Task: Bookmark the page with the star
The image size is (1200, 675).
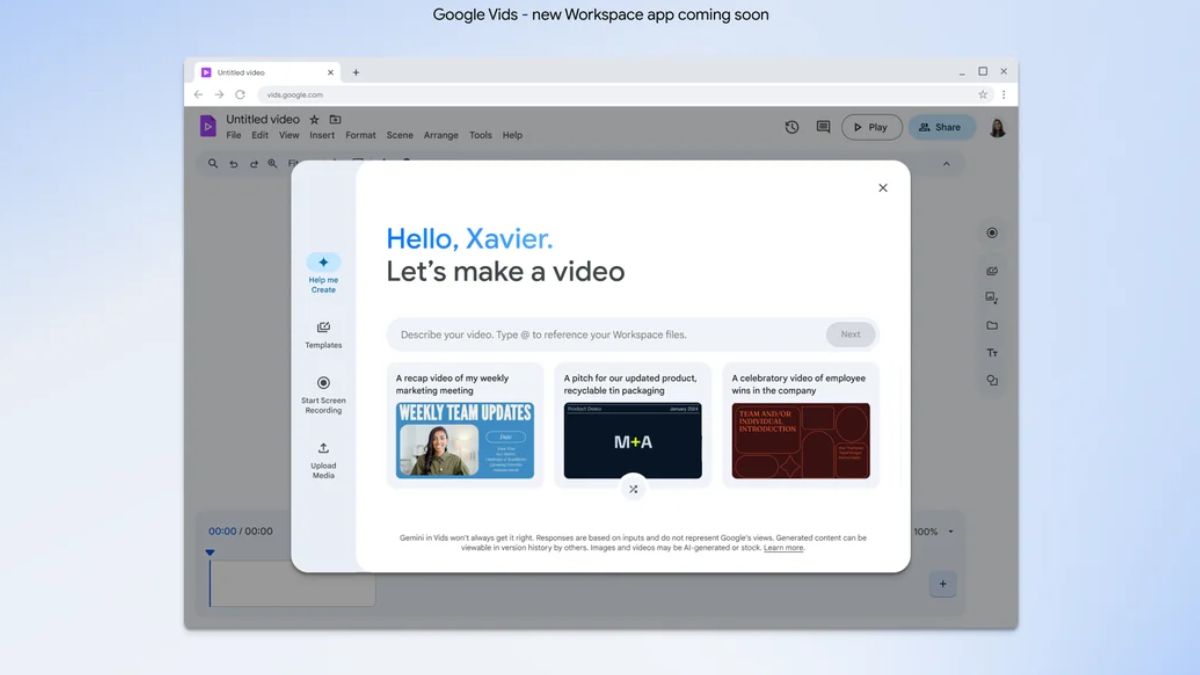Action: [x=983, y=95]
